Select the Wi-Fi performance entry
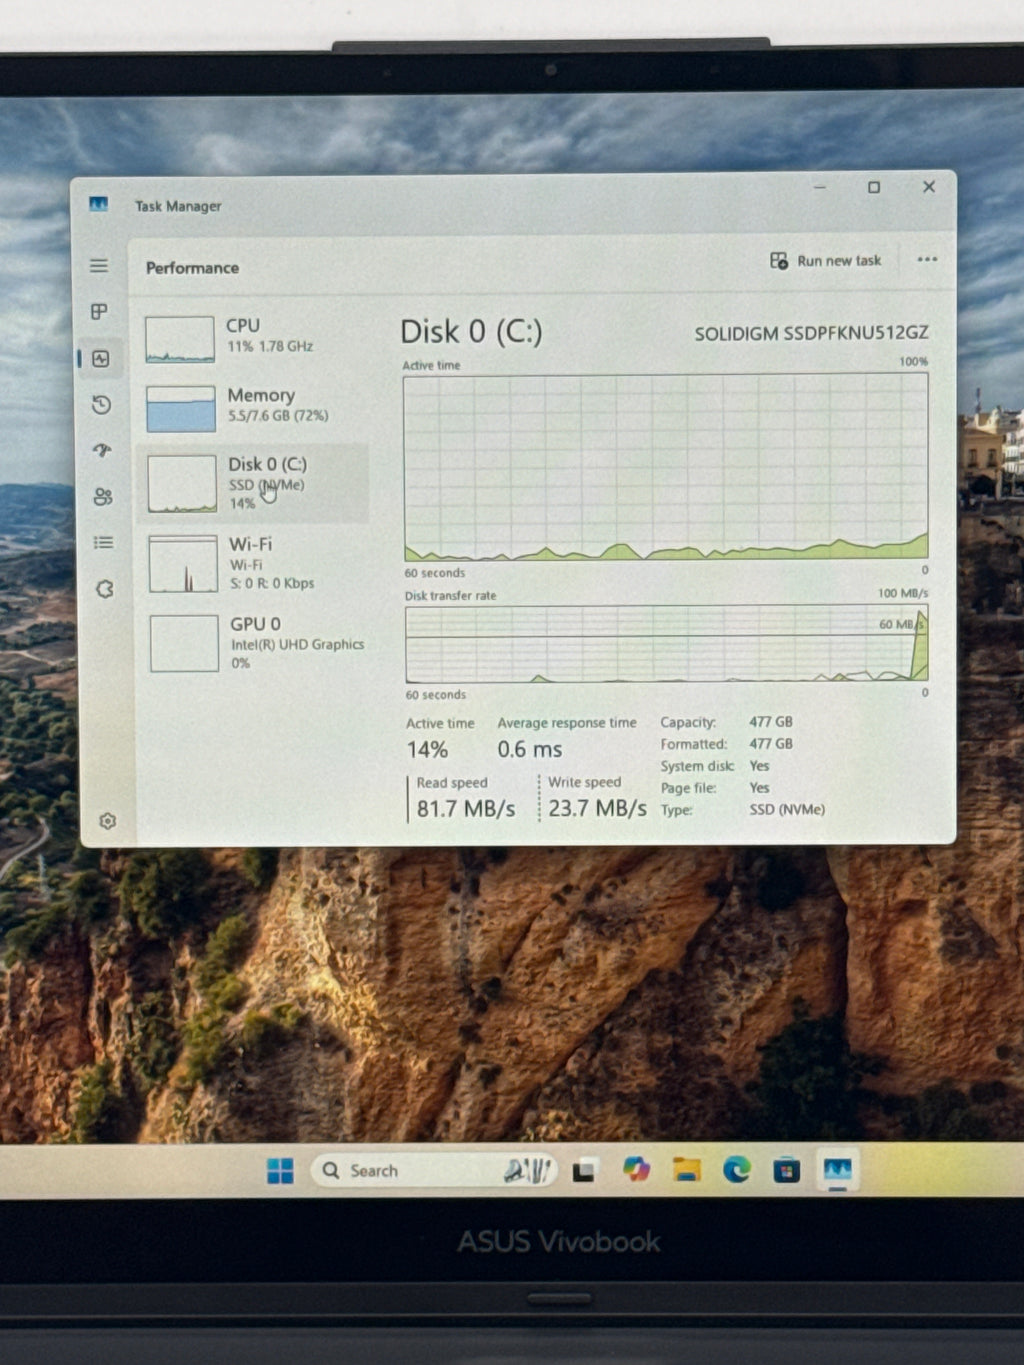The height and width of the screenshot is (1365, 1024). tap(254, 563)
